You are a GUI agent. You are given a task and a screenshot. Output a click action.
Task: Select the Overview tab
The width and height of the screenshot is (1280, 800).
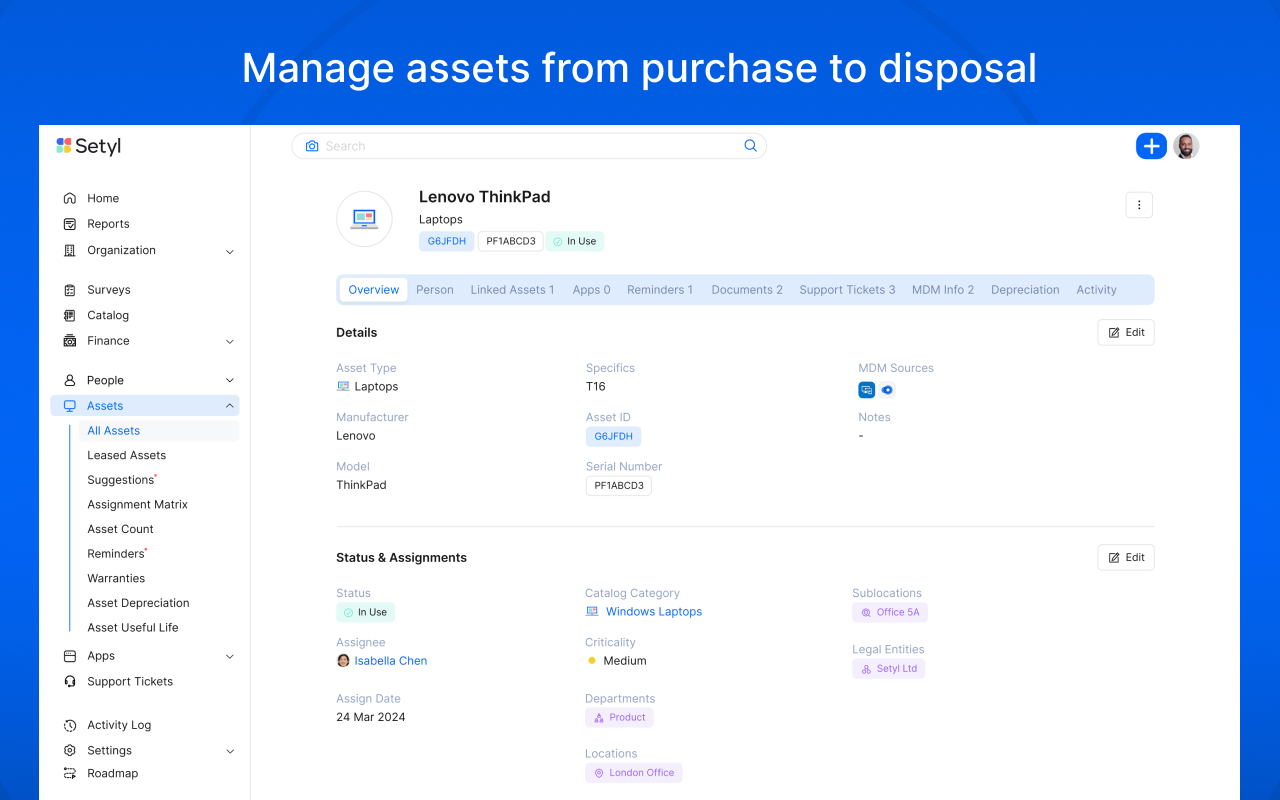(x=374, y=290)
